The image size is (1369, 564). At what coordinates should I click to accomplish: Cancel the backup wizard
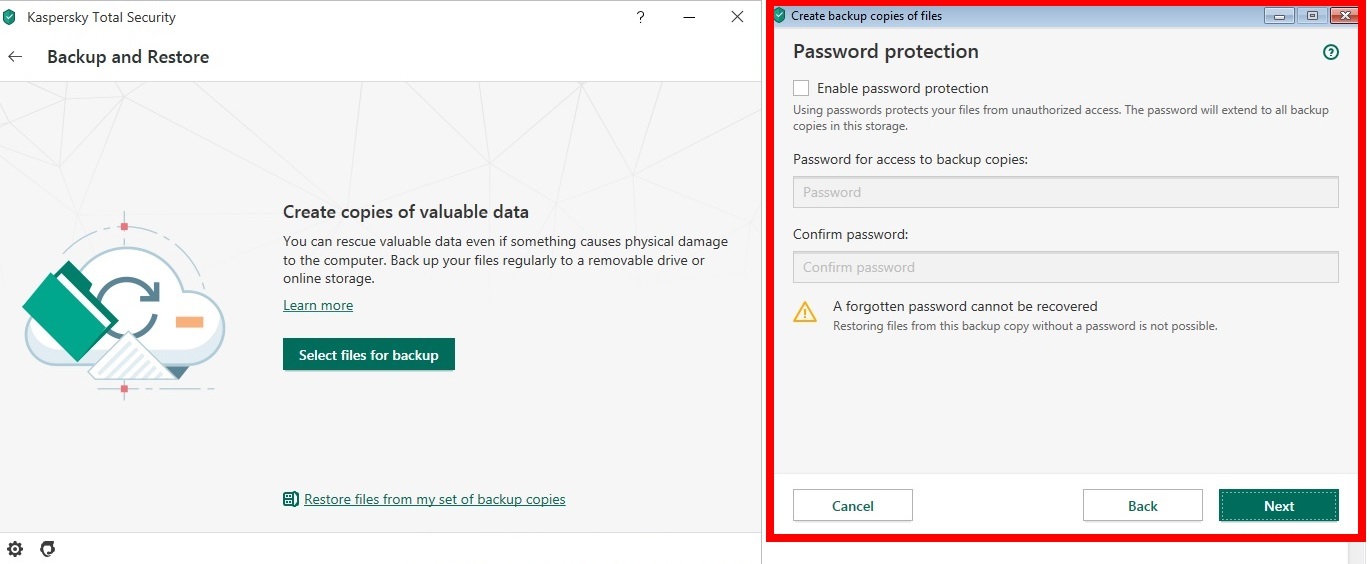point(852,506)
